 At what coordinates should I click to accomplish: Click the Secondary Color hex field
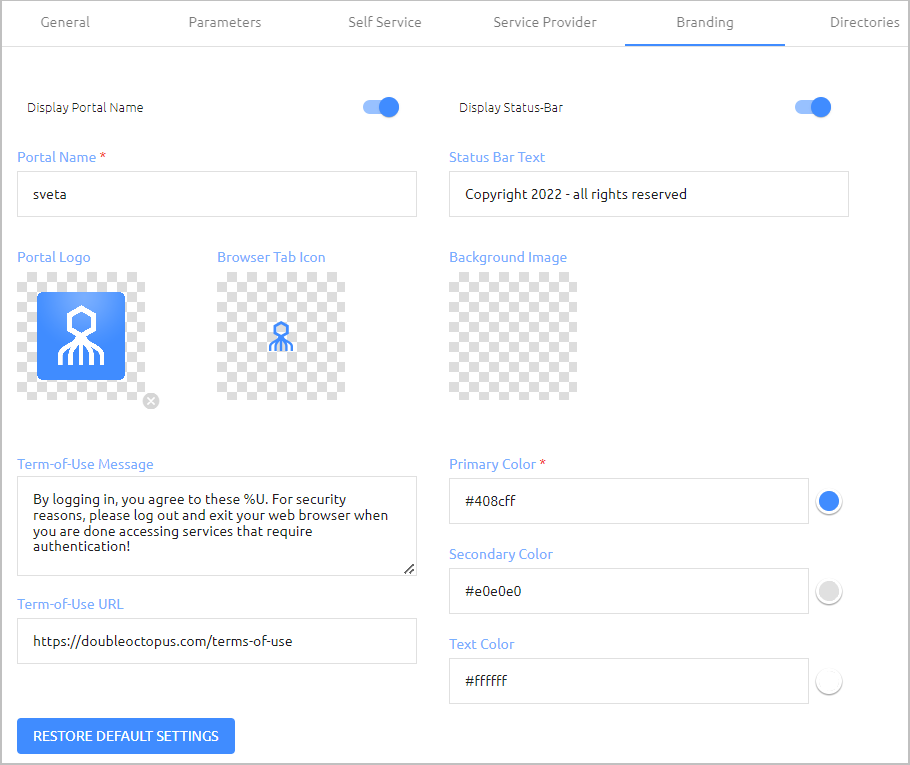[x=629, y=591]
